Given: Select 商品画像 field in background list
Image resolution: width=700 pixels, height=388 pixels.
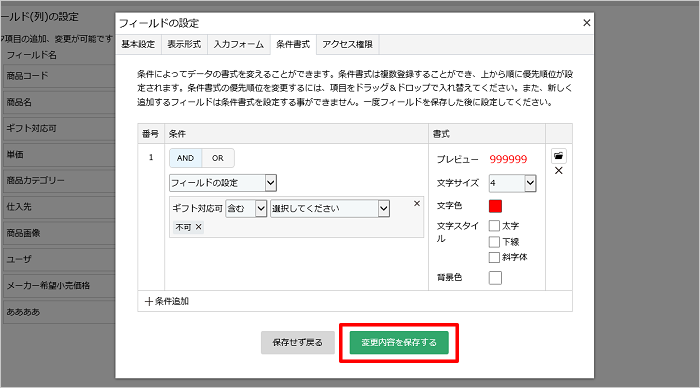Looking at the screenshot, I should 58,233.
